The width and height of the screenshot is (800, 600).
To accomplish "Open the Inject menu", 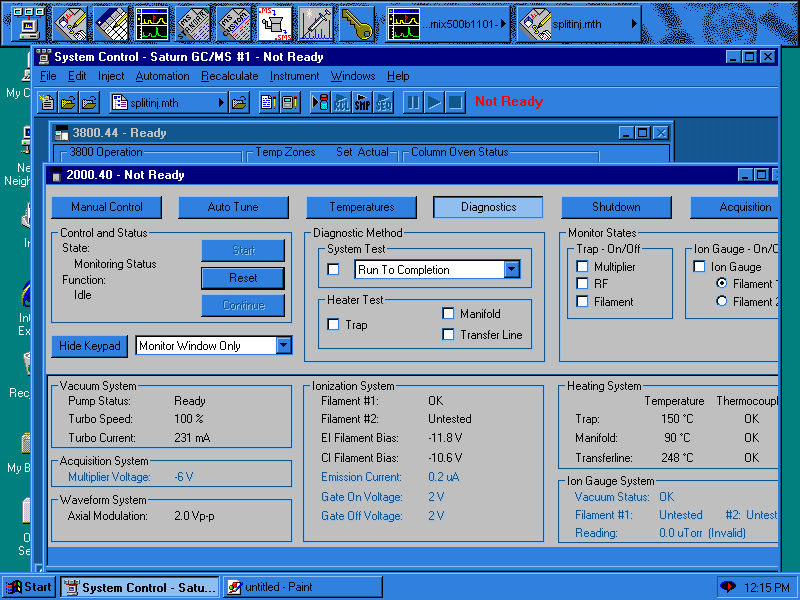I will 111,76.
